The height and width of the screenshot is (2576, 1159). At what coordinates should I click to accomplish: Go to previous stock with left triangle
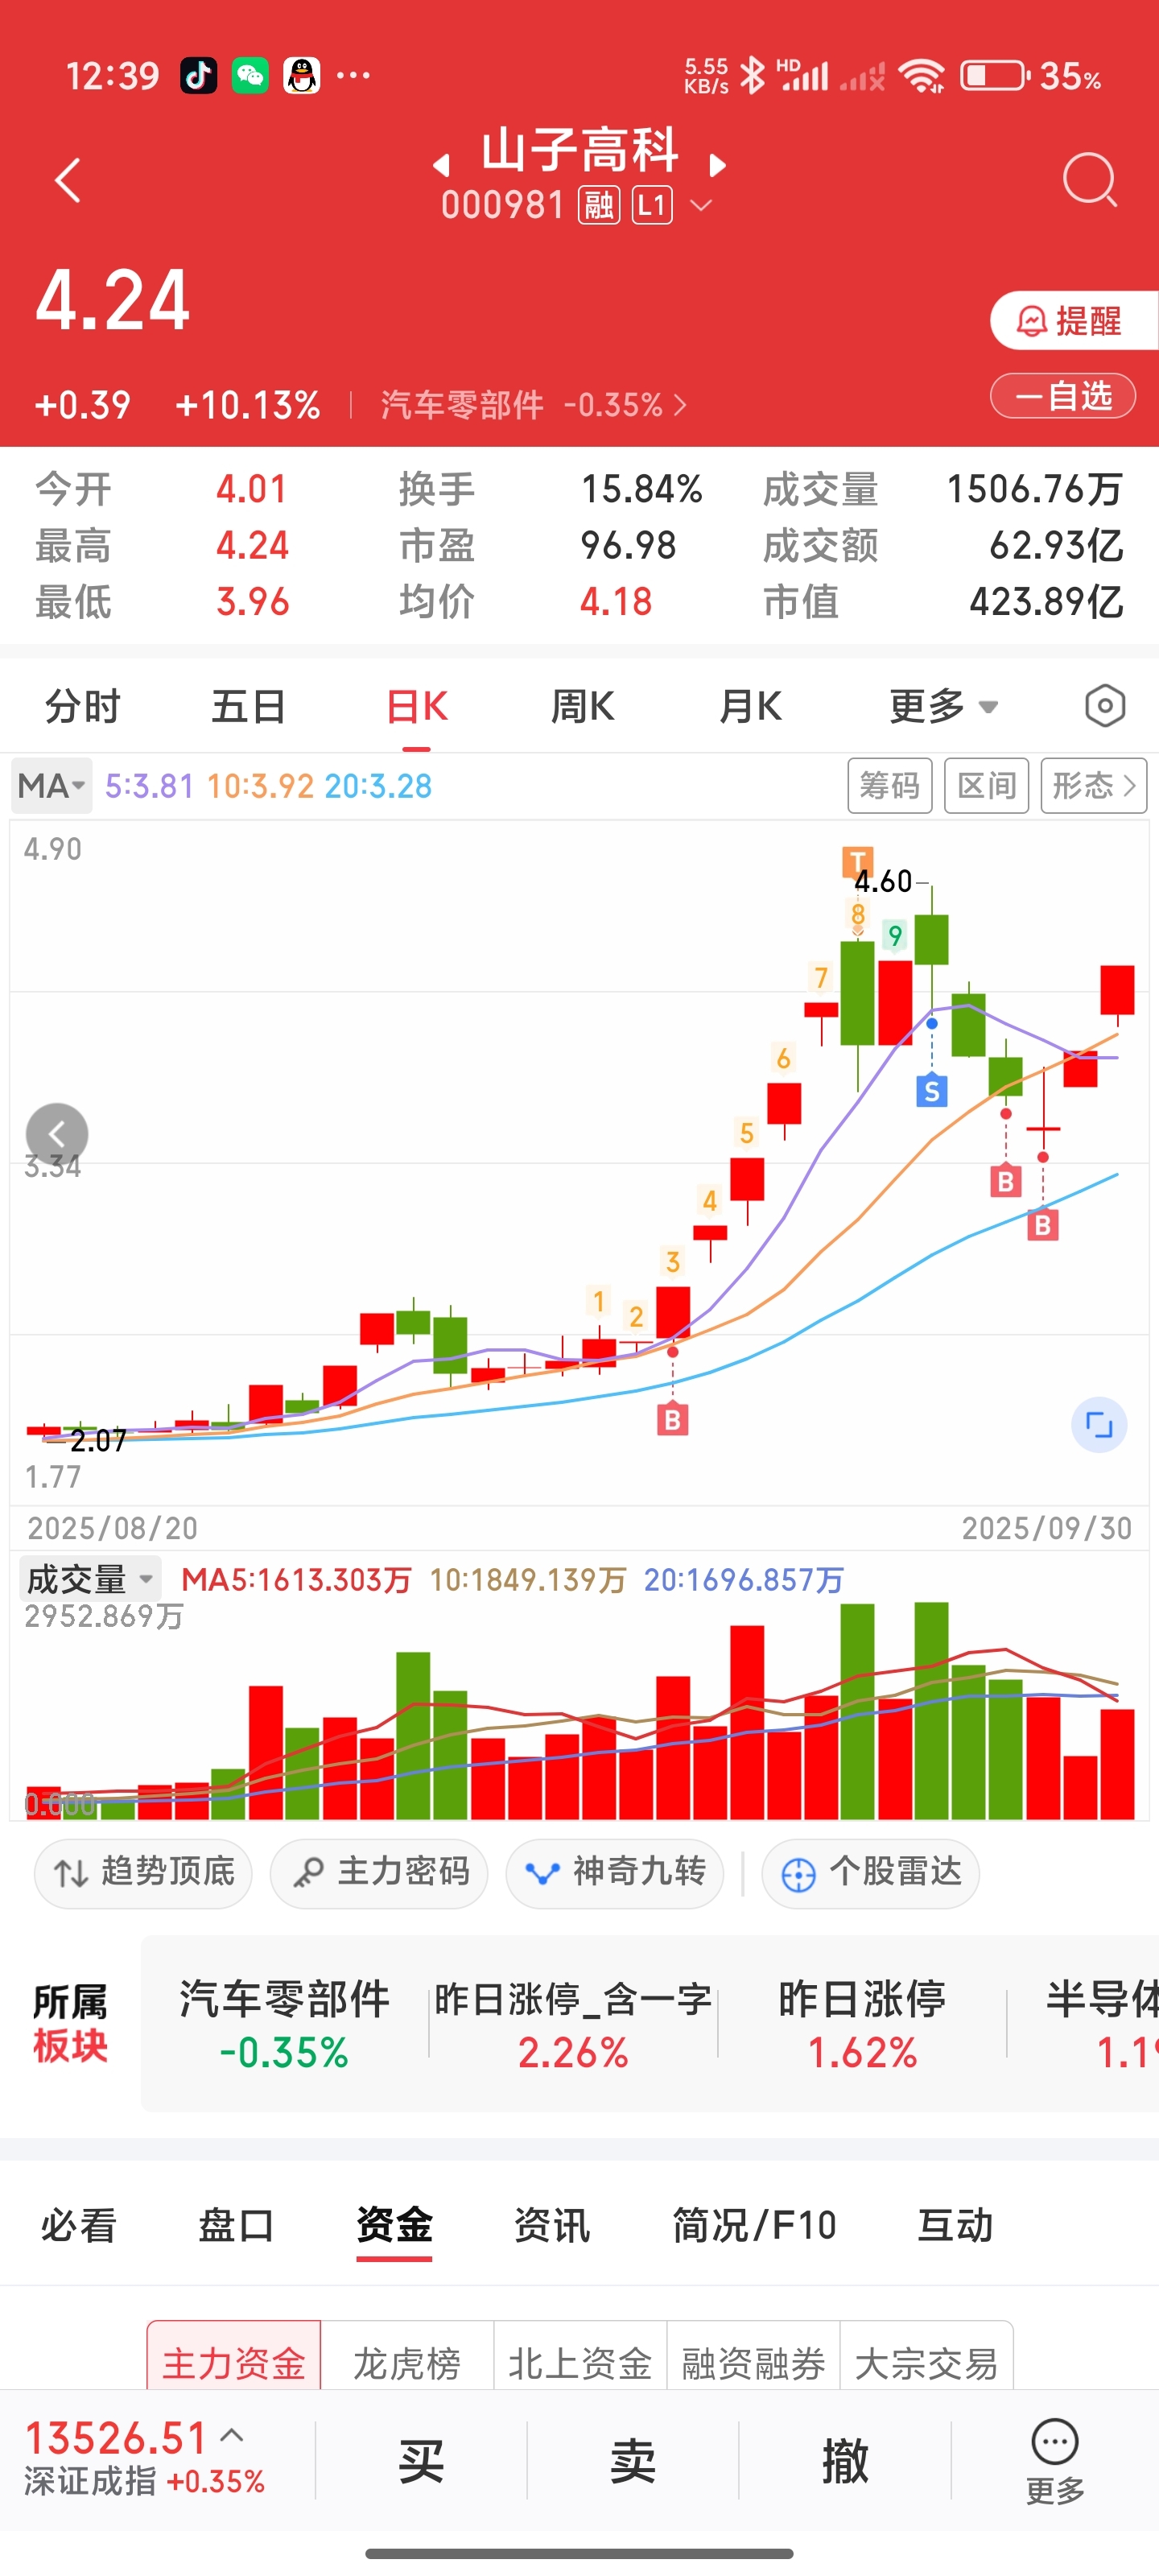(x=441, y=165)
